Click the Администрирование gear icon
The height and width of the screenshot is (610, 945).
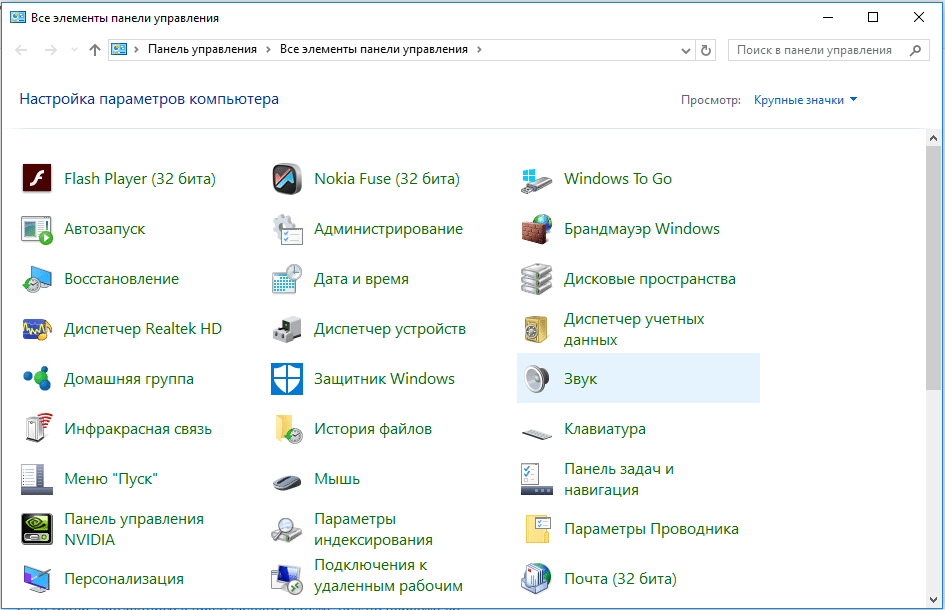[287, 230]
